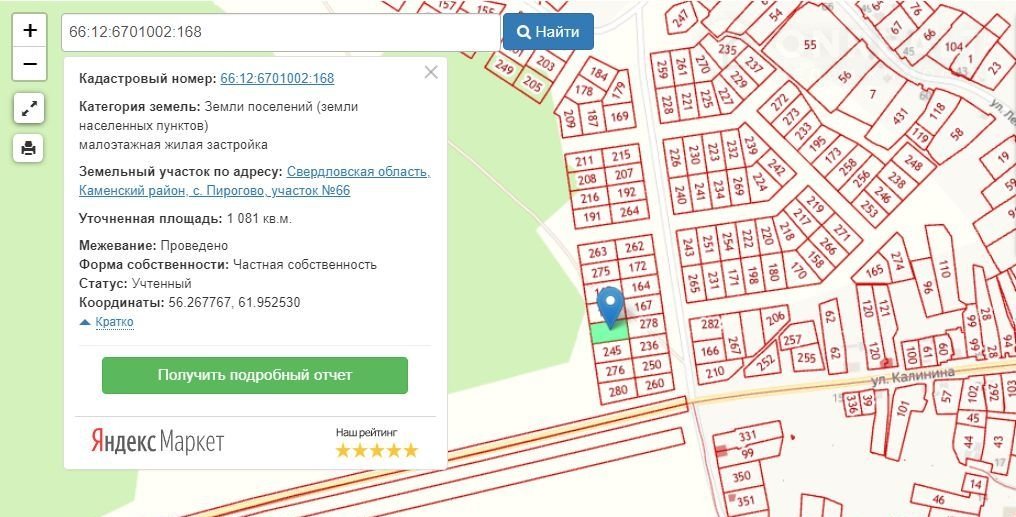The height and width of the screenshot is (517, 1016).
Task: Open the Свердловская область address link
Action: pyautogui.click(x=358, y=172)
